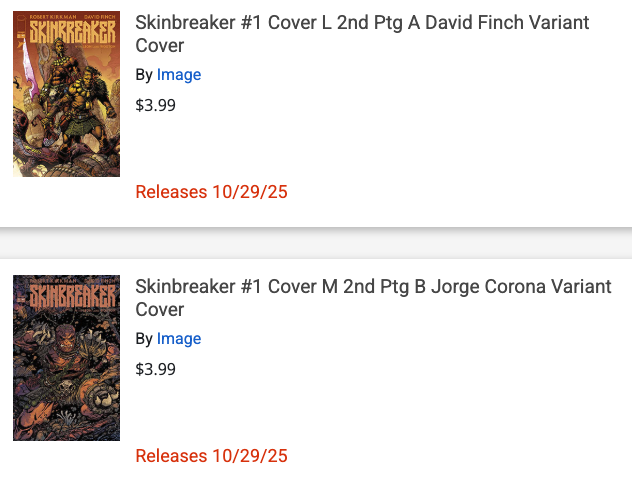The image size is (632, 482).
Task: Visit Image publisher link for Cover M
Action: pos(179,339)
